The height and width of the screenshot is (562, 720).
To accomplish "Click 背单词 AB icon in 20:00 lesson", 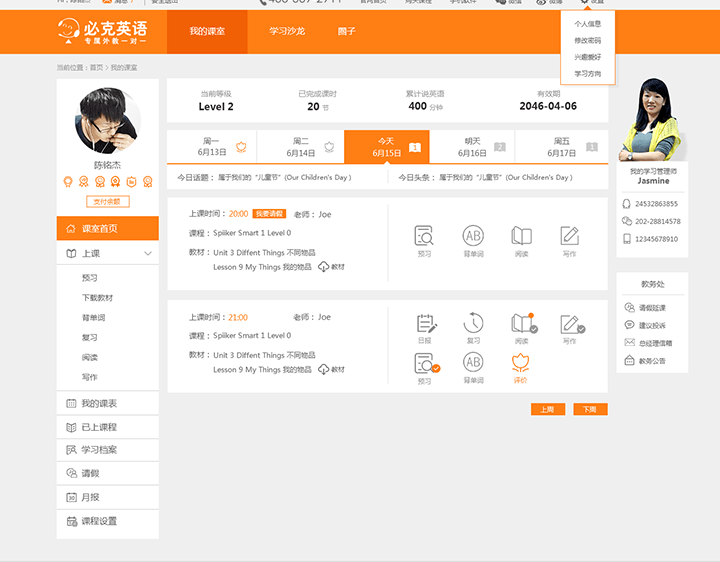I will [x=473, y=237].
